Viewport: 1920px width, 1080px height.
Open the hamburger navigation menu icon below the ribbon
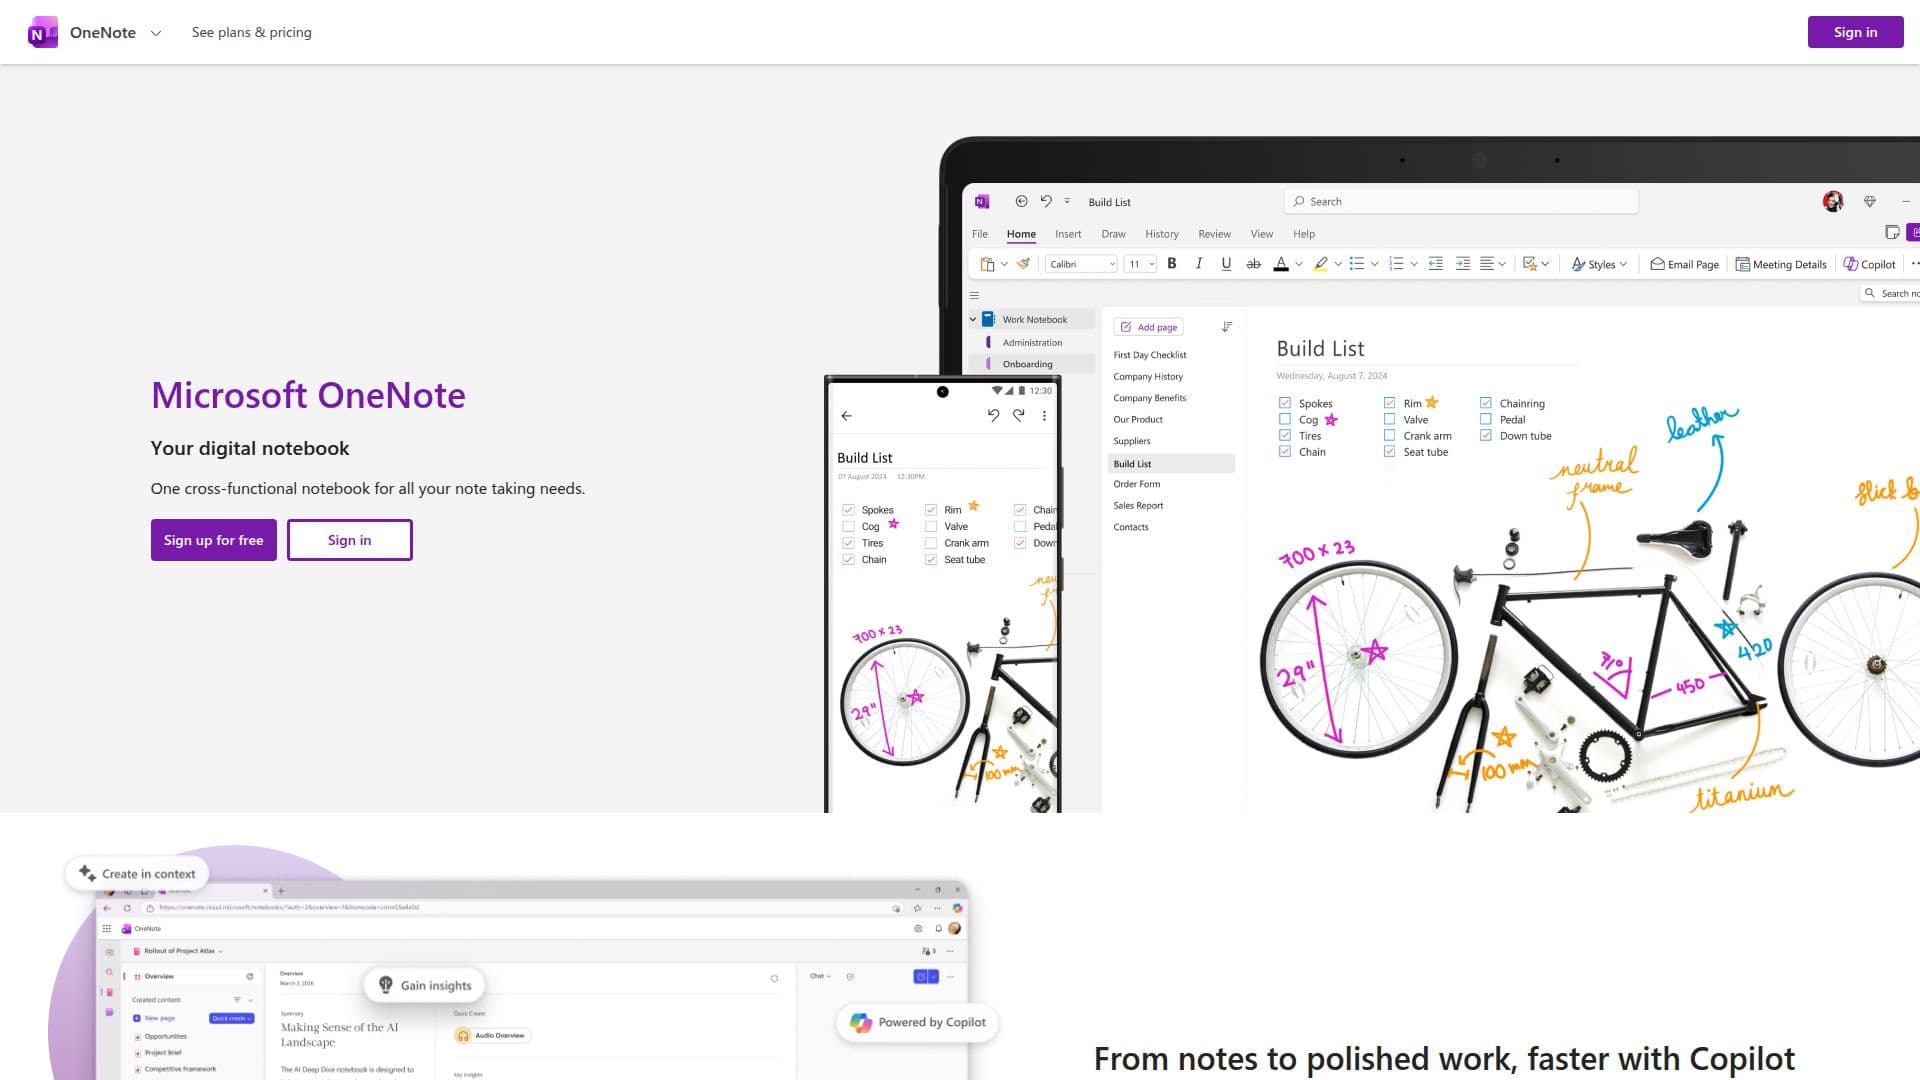(x=974, y=295)
